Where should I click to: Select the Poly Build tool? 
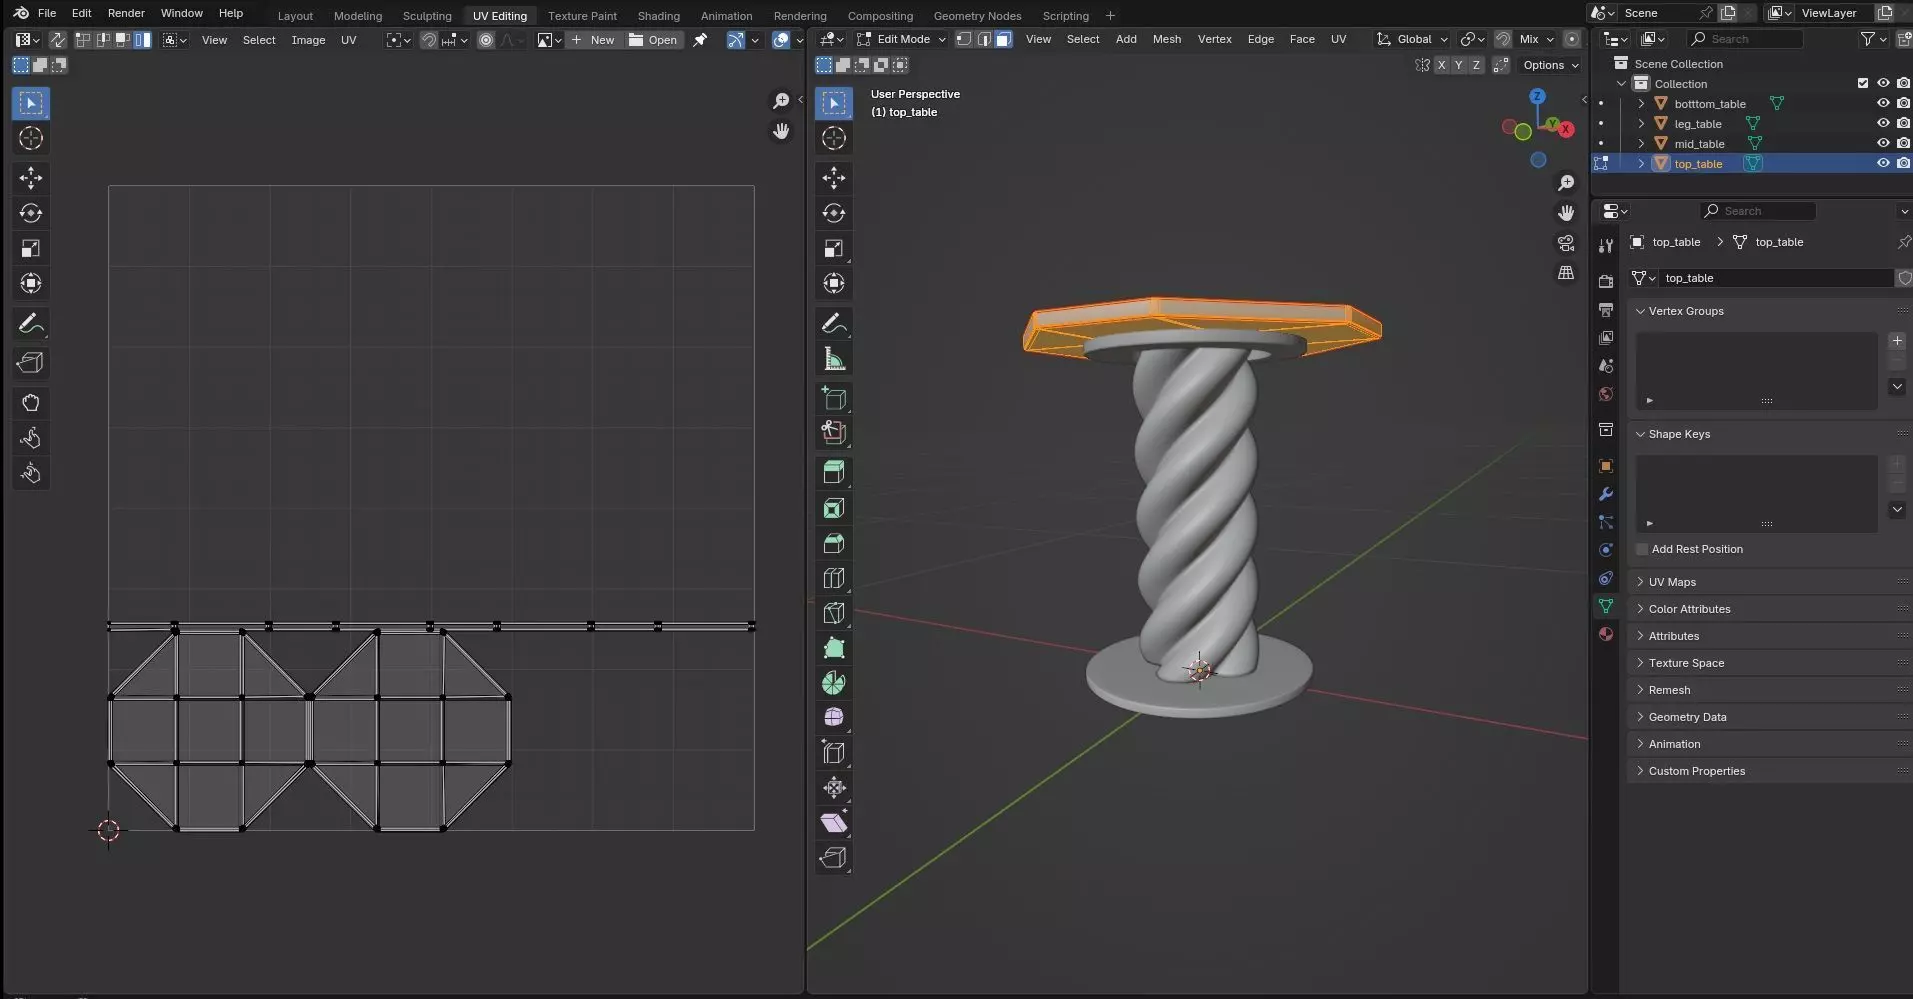pyautogui.click(x=834, y=648)
